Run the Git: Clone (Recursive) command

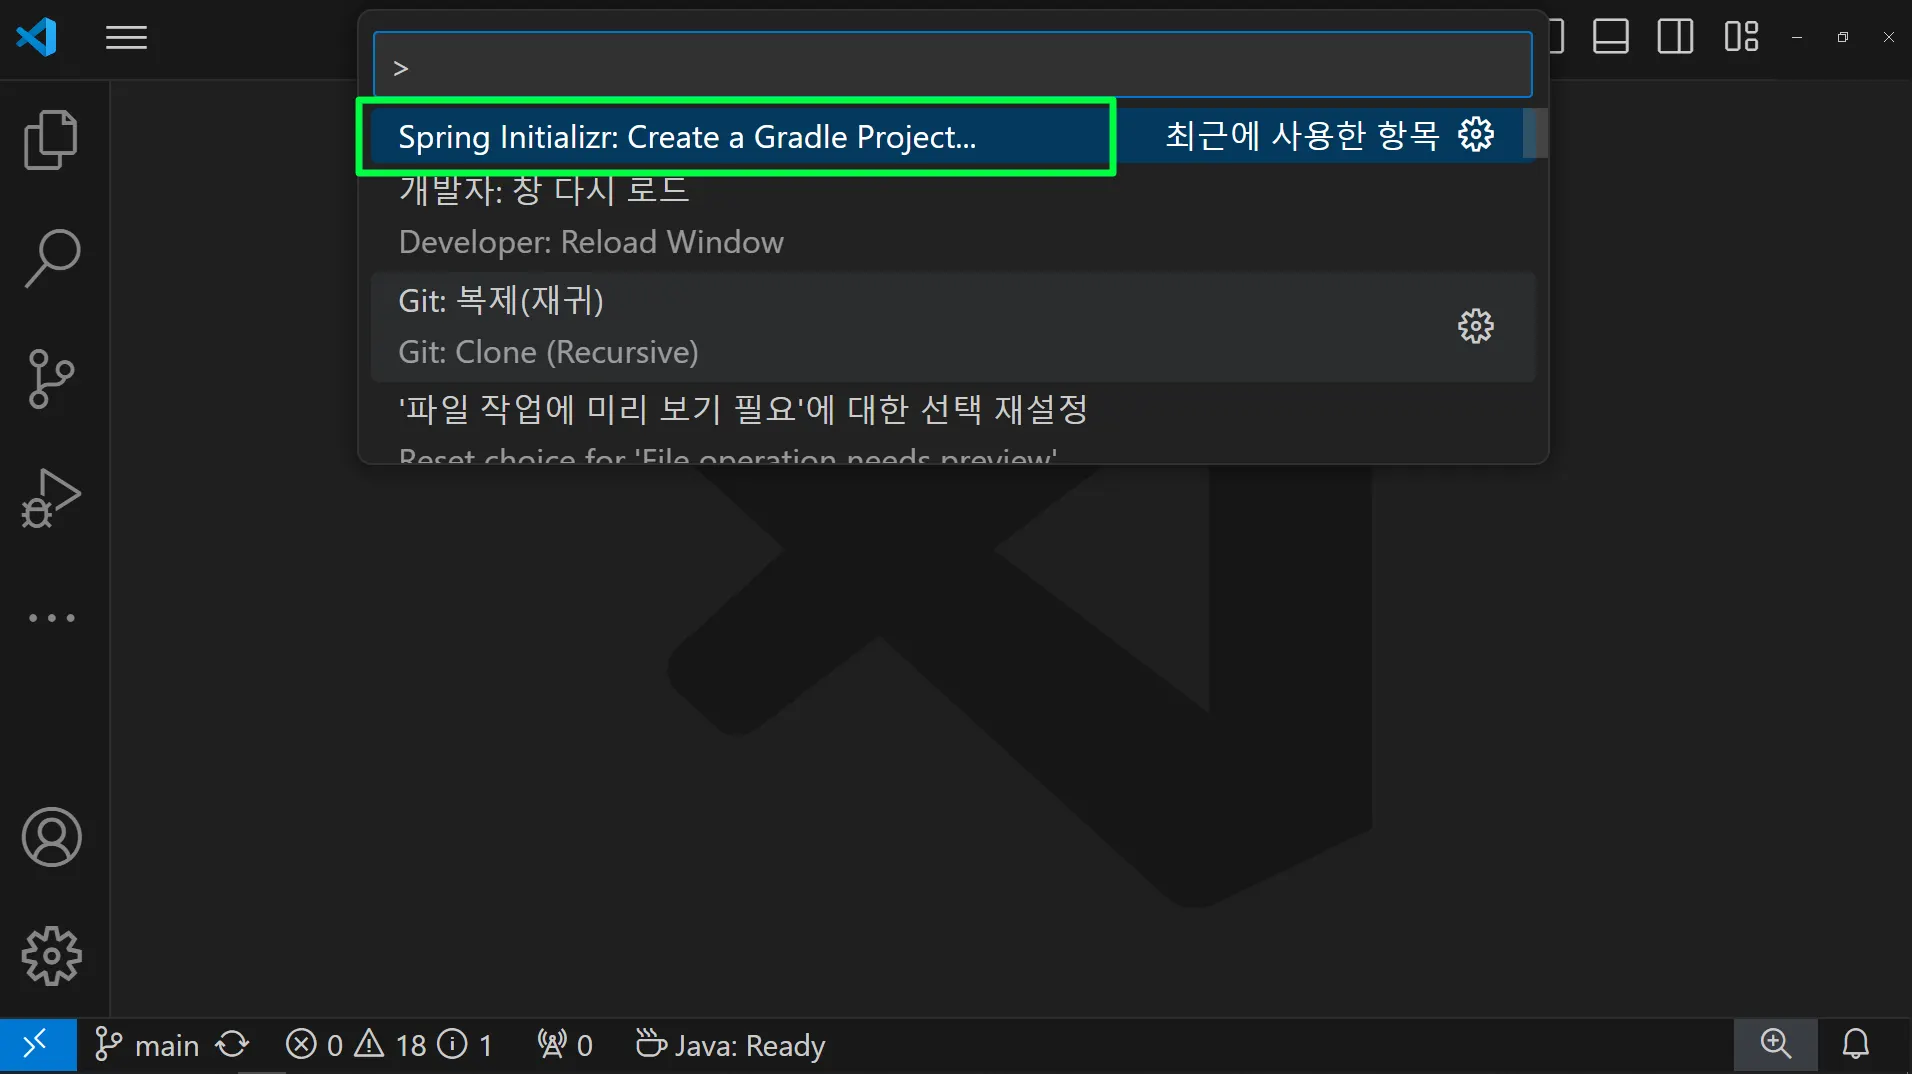(952, 326)
